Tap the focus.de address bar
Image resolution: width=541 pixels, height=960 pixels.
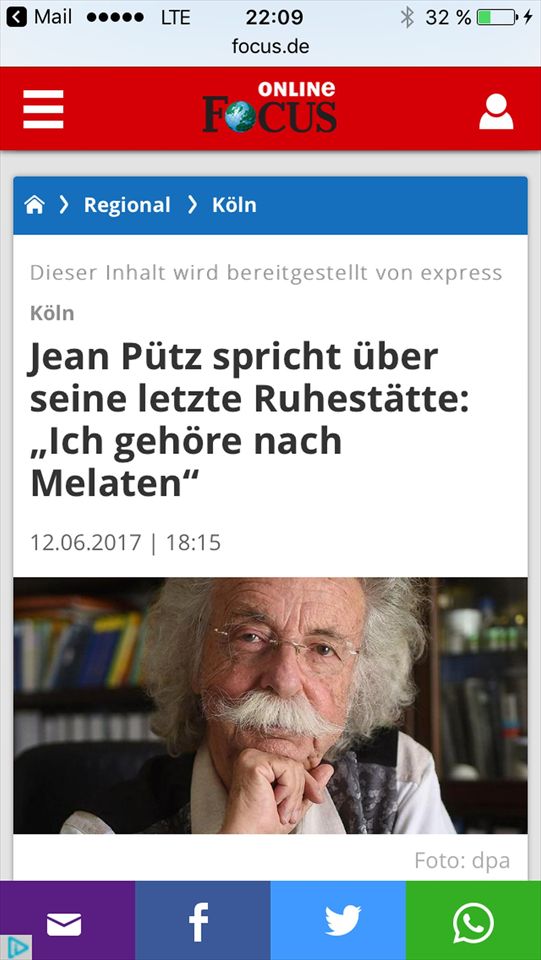pos(270,46)
